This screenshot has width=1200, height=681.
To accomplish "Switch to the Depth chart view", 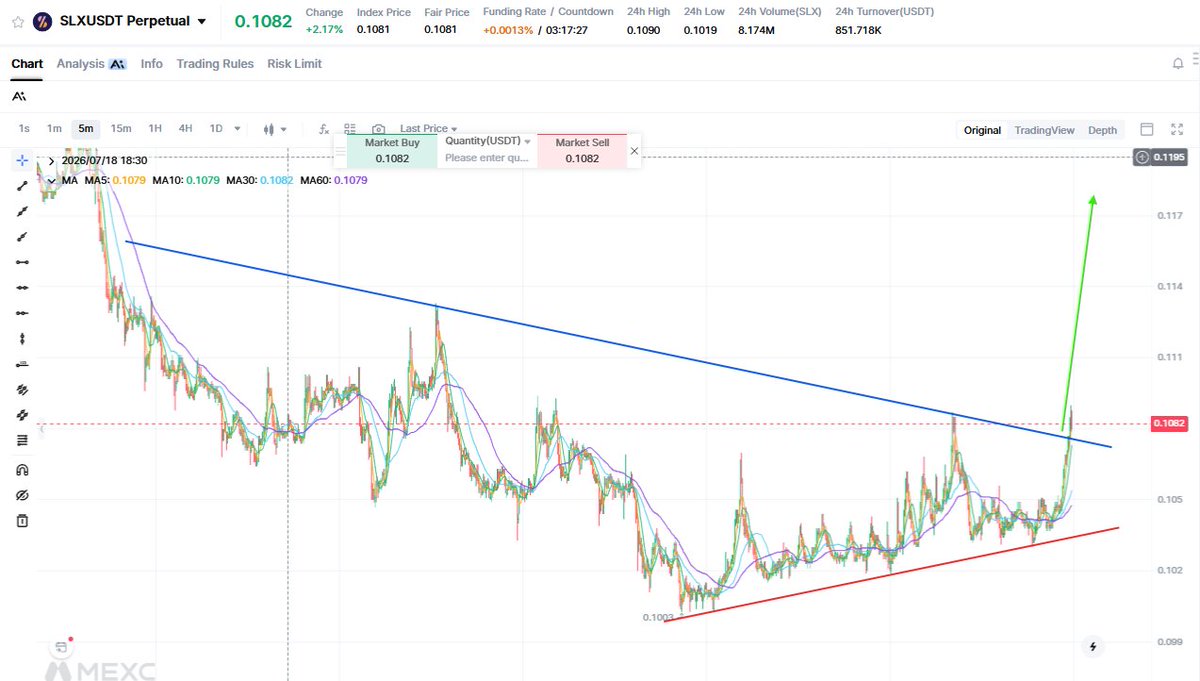I will [1102, 130].
